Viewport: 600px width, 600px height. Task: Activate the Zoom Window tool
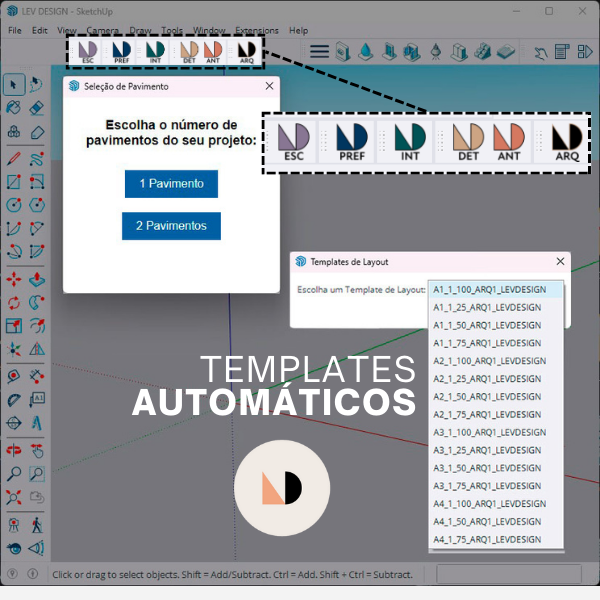pyautogui.click(x=37, y=474)
